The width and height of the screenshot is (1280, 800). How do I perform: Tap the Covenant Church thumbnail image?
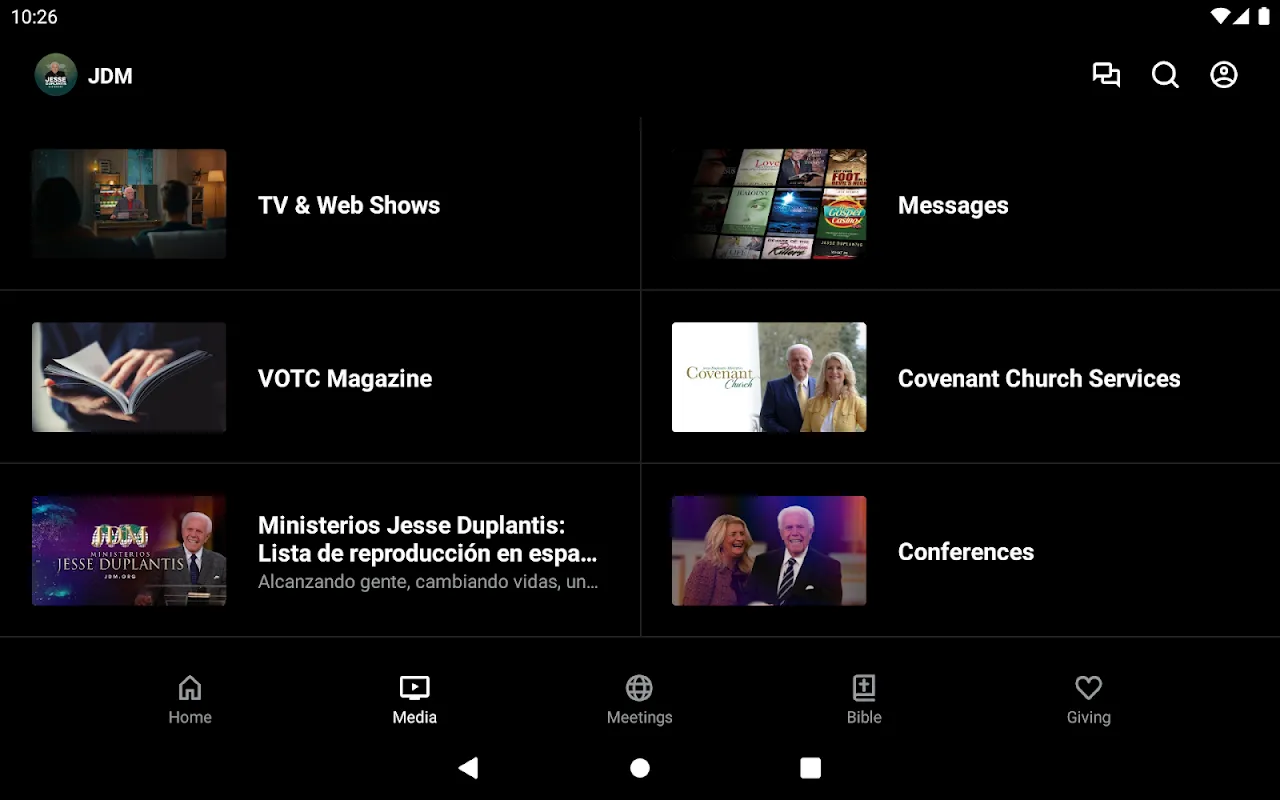pos(769,377)
